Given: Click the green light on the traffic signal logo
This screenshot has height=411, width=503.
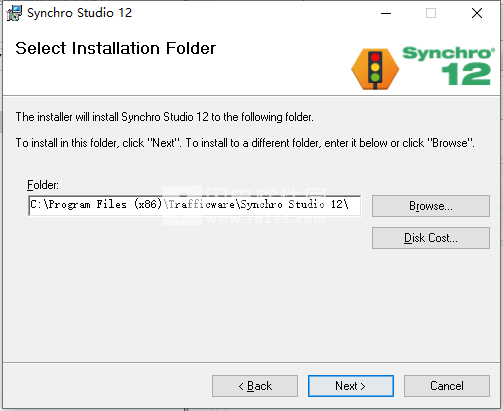Looking at the screenshot, I should (x=375, y=77).
